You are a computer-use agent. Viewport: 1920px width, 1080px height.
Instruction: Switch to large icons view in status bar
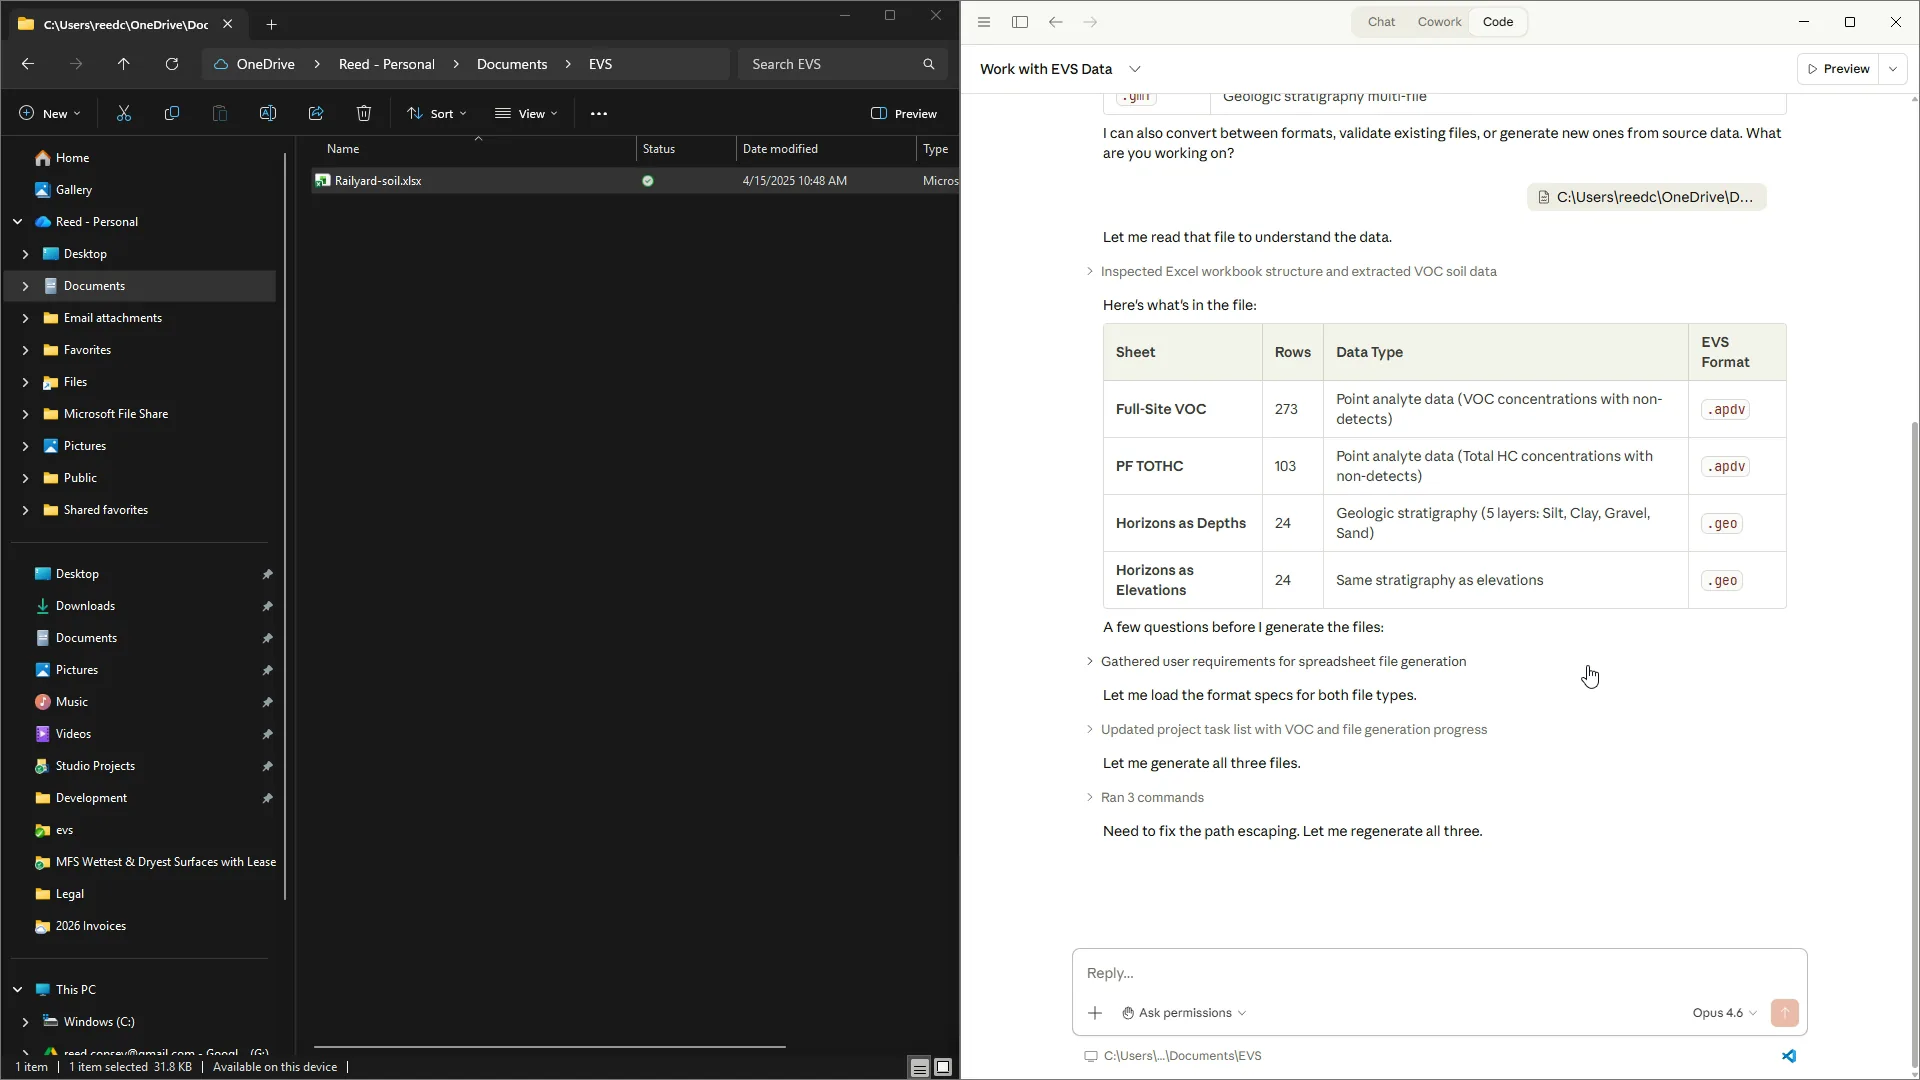tap(943, 1068)
